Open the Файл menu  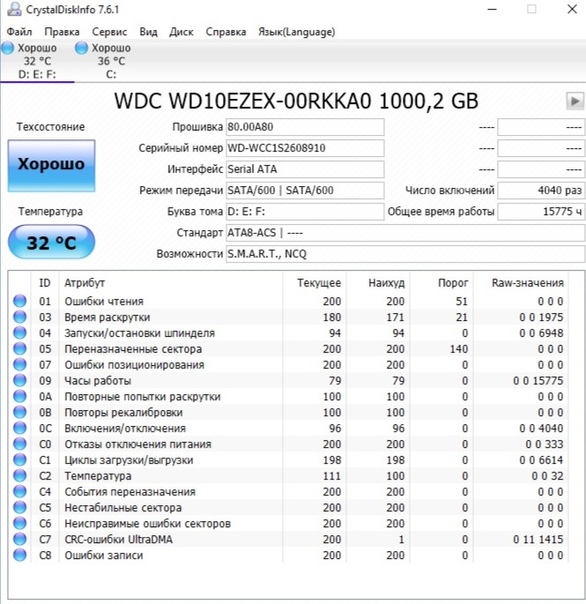point(19,32)
